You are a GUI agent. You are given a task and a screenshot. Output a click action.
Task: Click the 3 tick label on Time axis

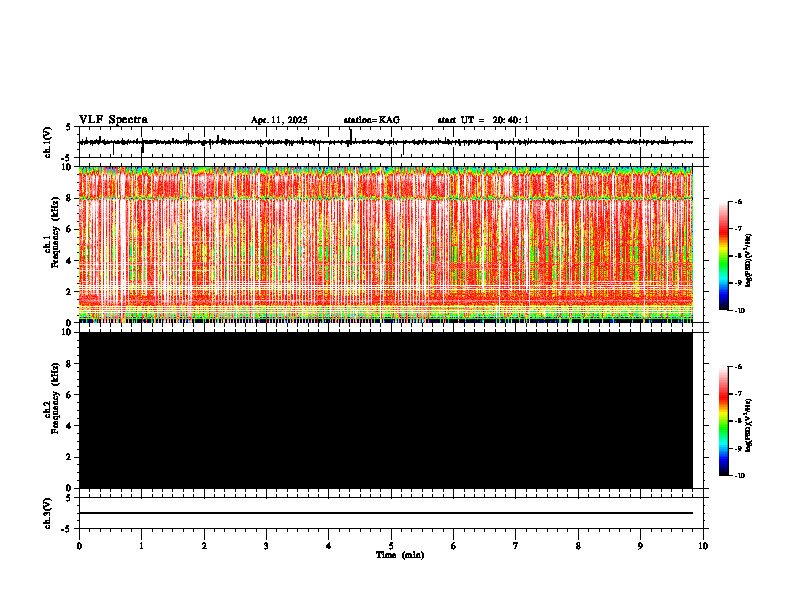[266, 546]
